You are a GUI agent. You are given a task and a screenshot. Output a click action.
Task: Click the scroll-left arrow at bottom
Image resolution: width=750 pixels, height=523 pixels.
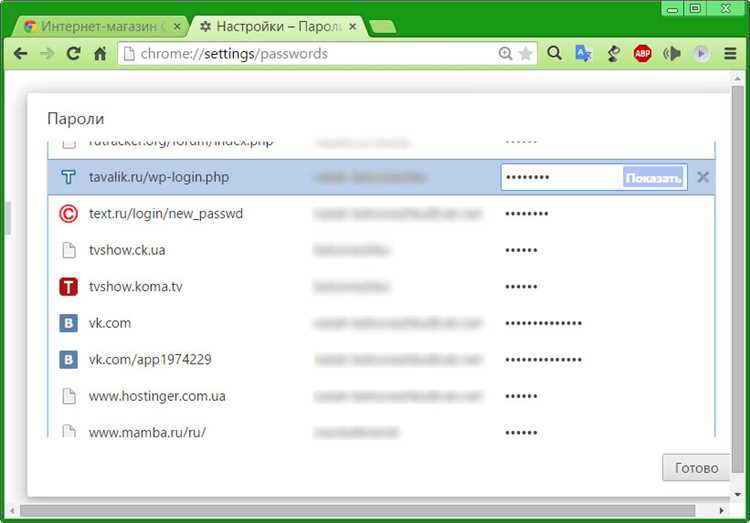click(x=11, y=511)
